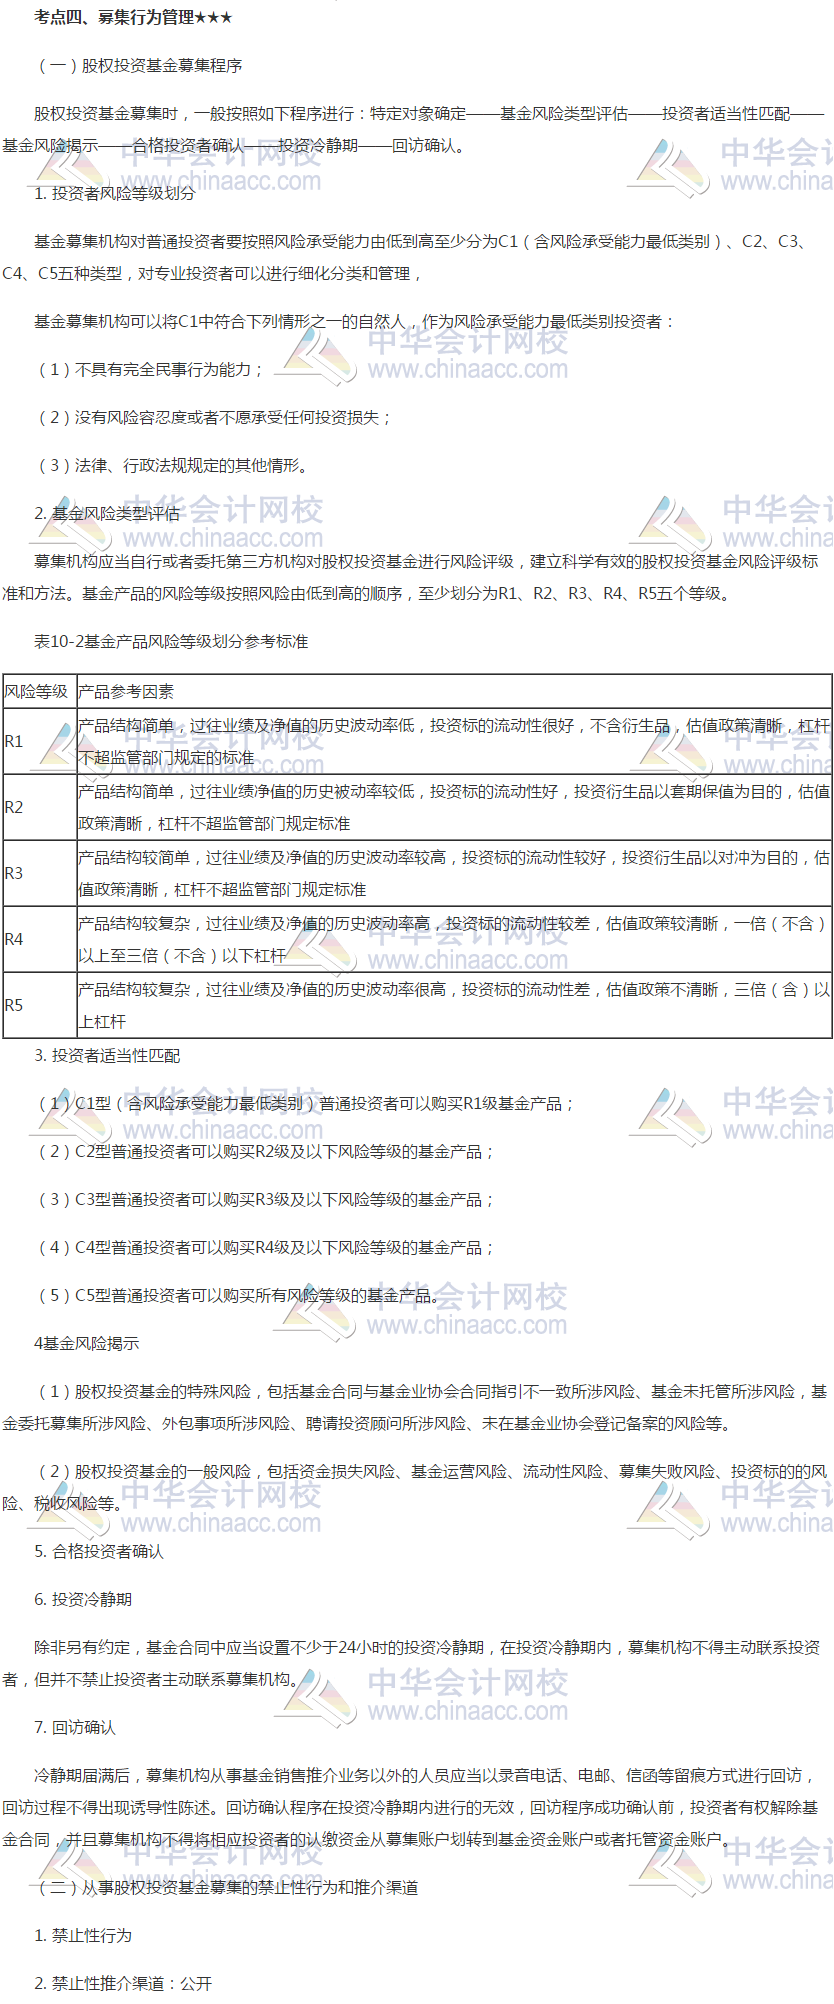The width and height of the screenshot is (834, 2004).
Task: Select the 'R2' risk level cell
Action: click(39, 807)
